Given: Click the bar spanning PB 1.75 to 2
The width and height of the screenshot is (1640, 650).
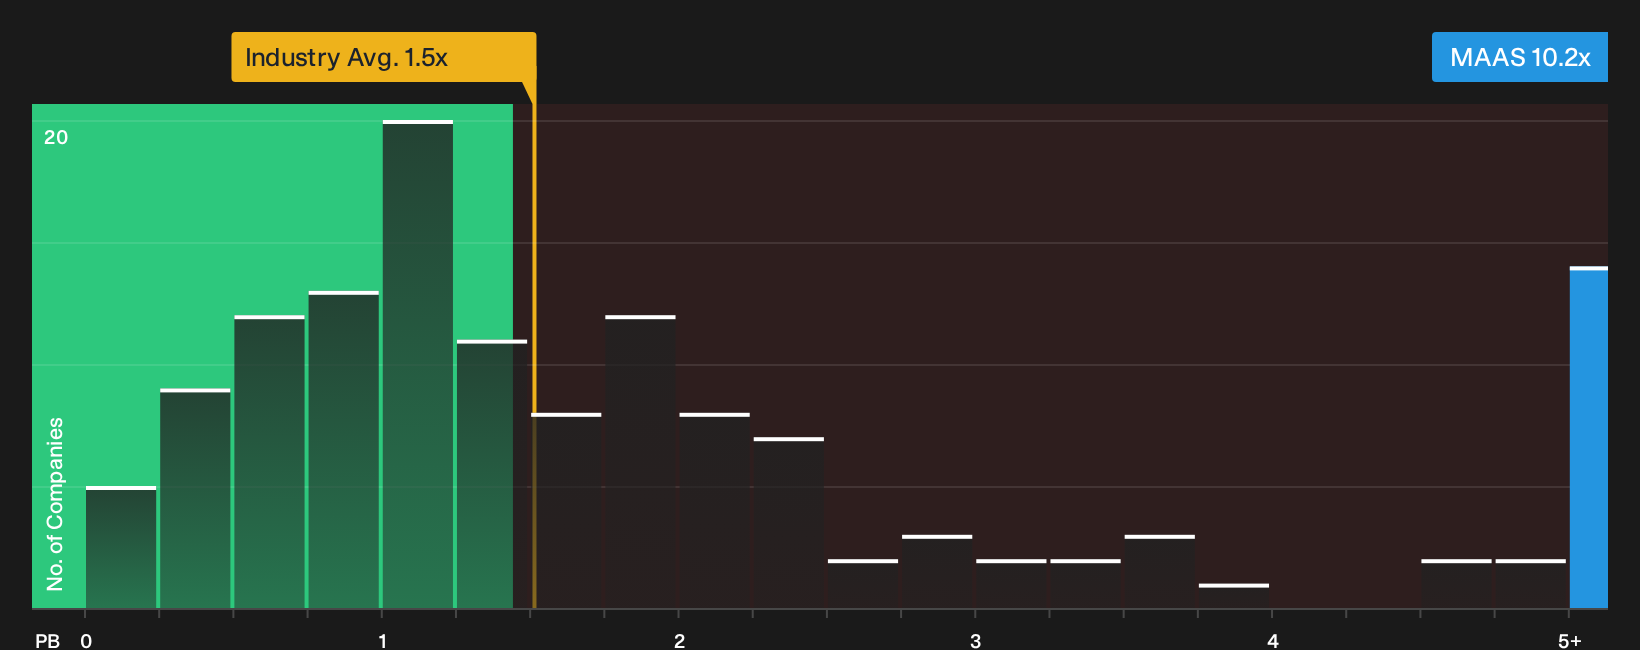Looking at the screenshot, I should tap(640, 462).
